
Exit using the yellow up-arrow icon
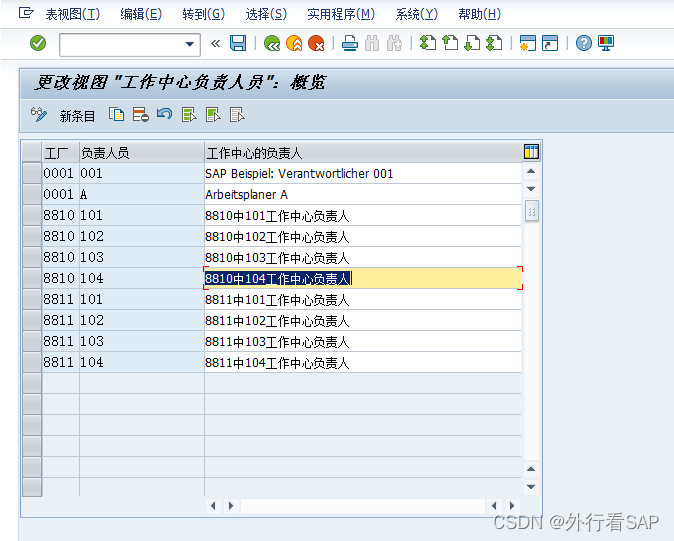point(294,43)
